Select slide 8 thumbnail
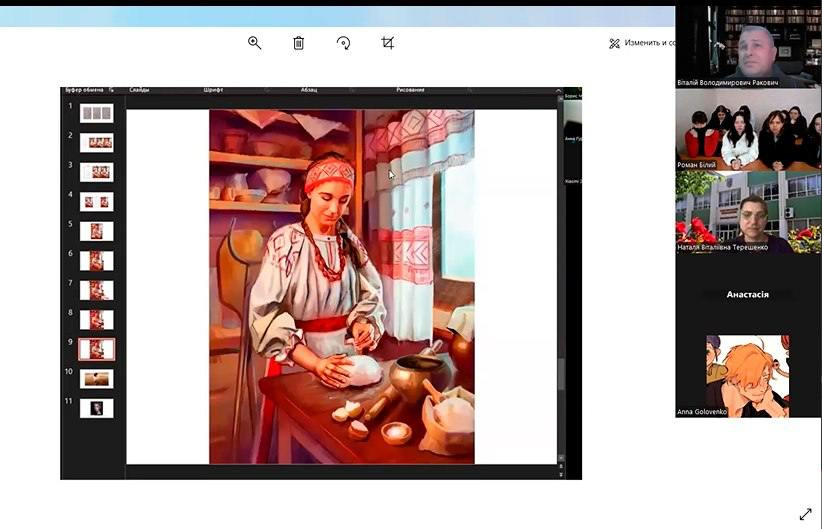822x529 pixels. click(x=96, y=320)
